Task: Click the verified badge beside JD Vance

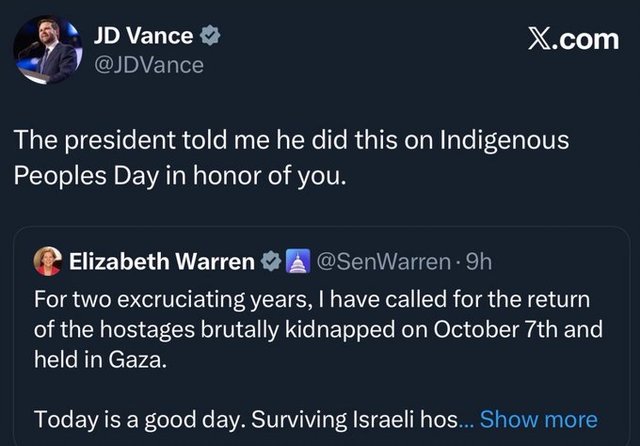Action: pyautogui.click(x=212, y=37)
